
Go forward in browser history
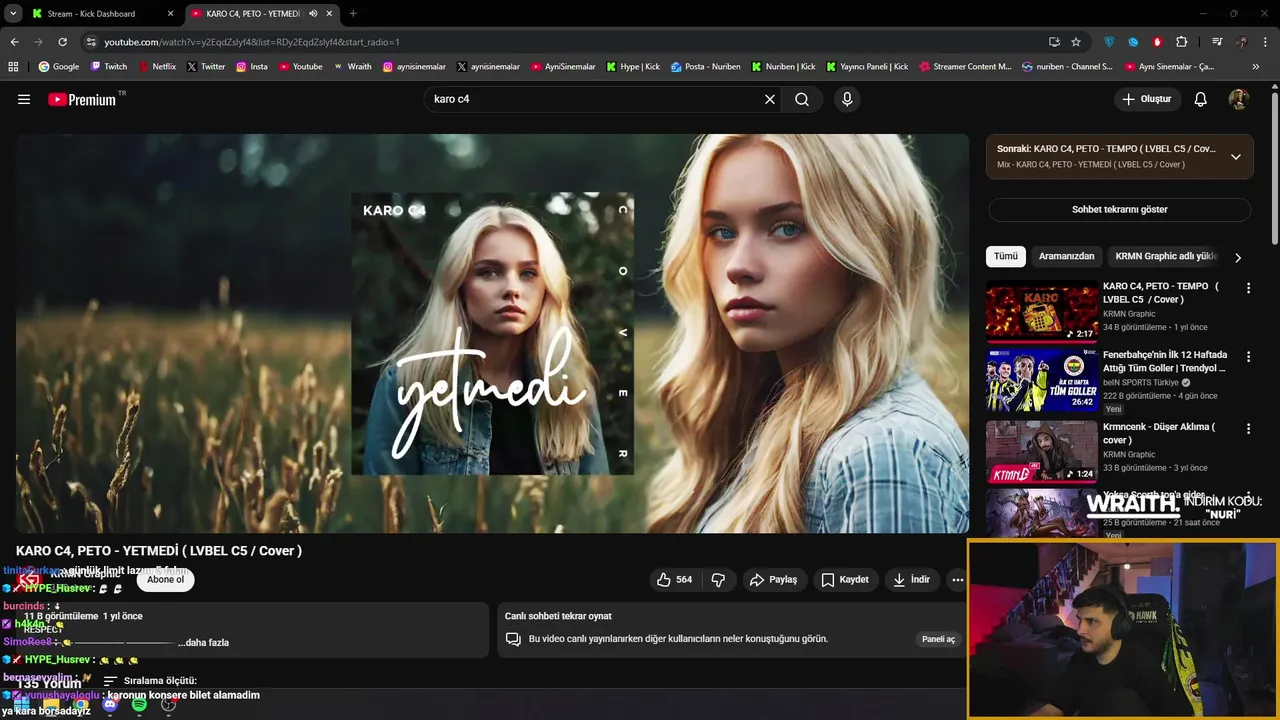pos(38,42)
